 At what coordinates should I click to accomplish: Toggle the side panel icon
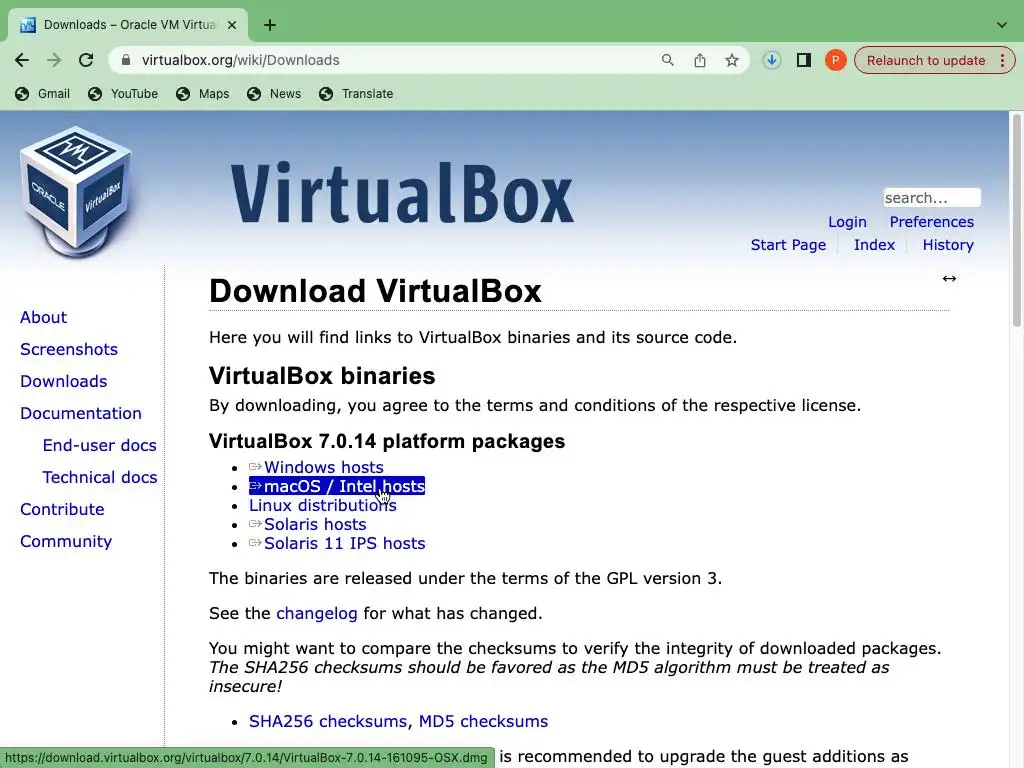point(803,60)
